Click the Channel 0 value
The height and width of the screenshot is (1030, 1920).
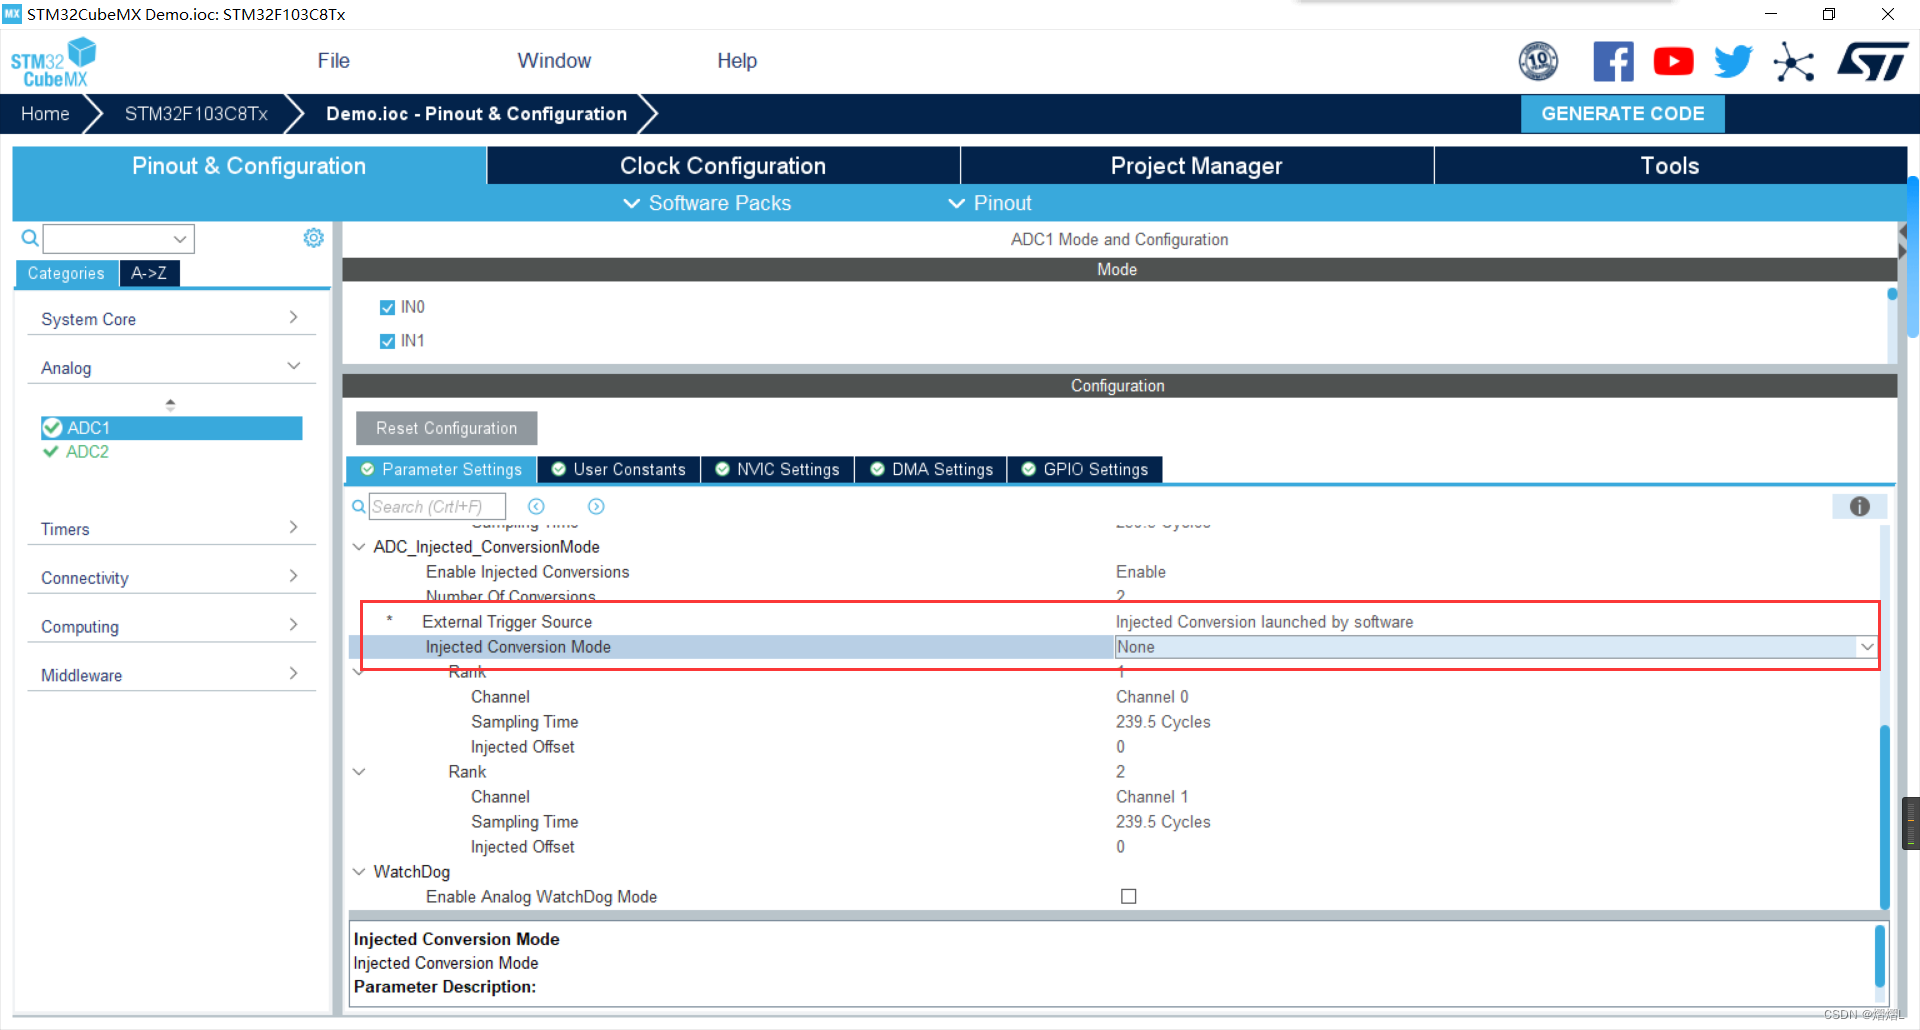click(1152, 697)
